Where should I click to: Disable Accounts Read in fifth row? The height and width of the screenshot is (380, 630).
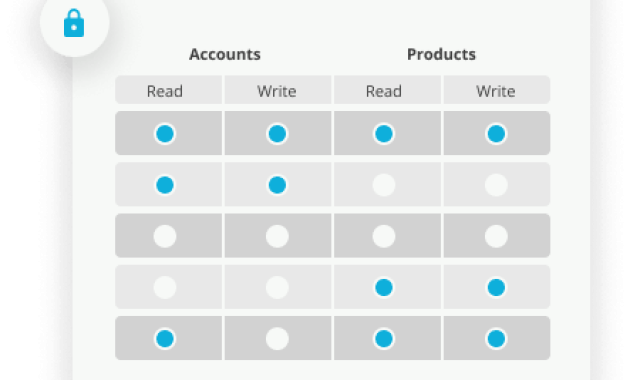(165, 339)
